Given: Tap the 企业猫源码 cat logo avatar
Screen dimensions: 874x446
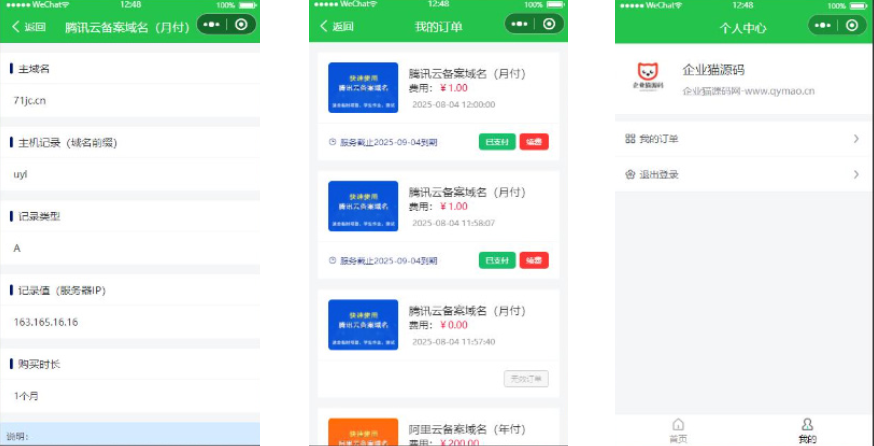Looking at the screenshot, I should click(647, 75).
